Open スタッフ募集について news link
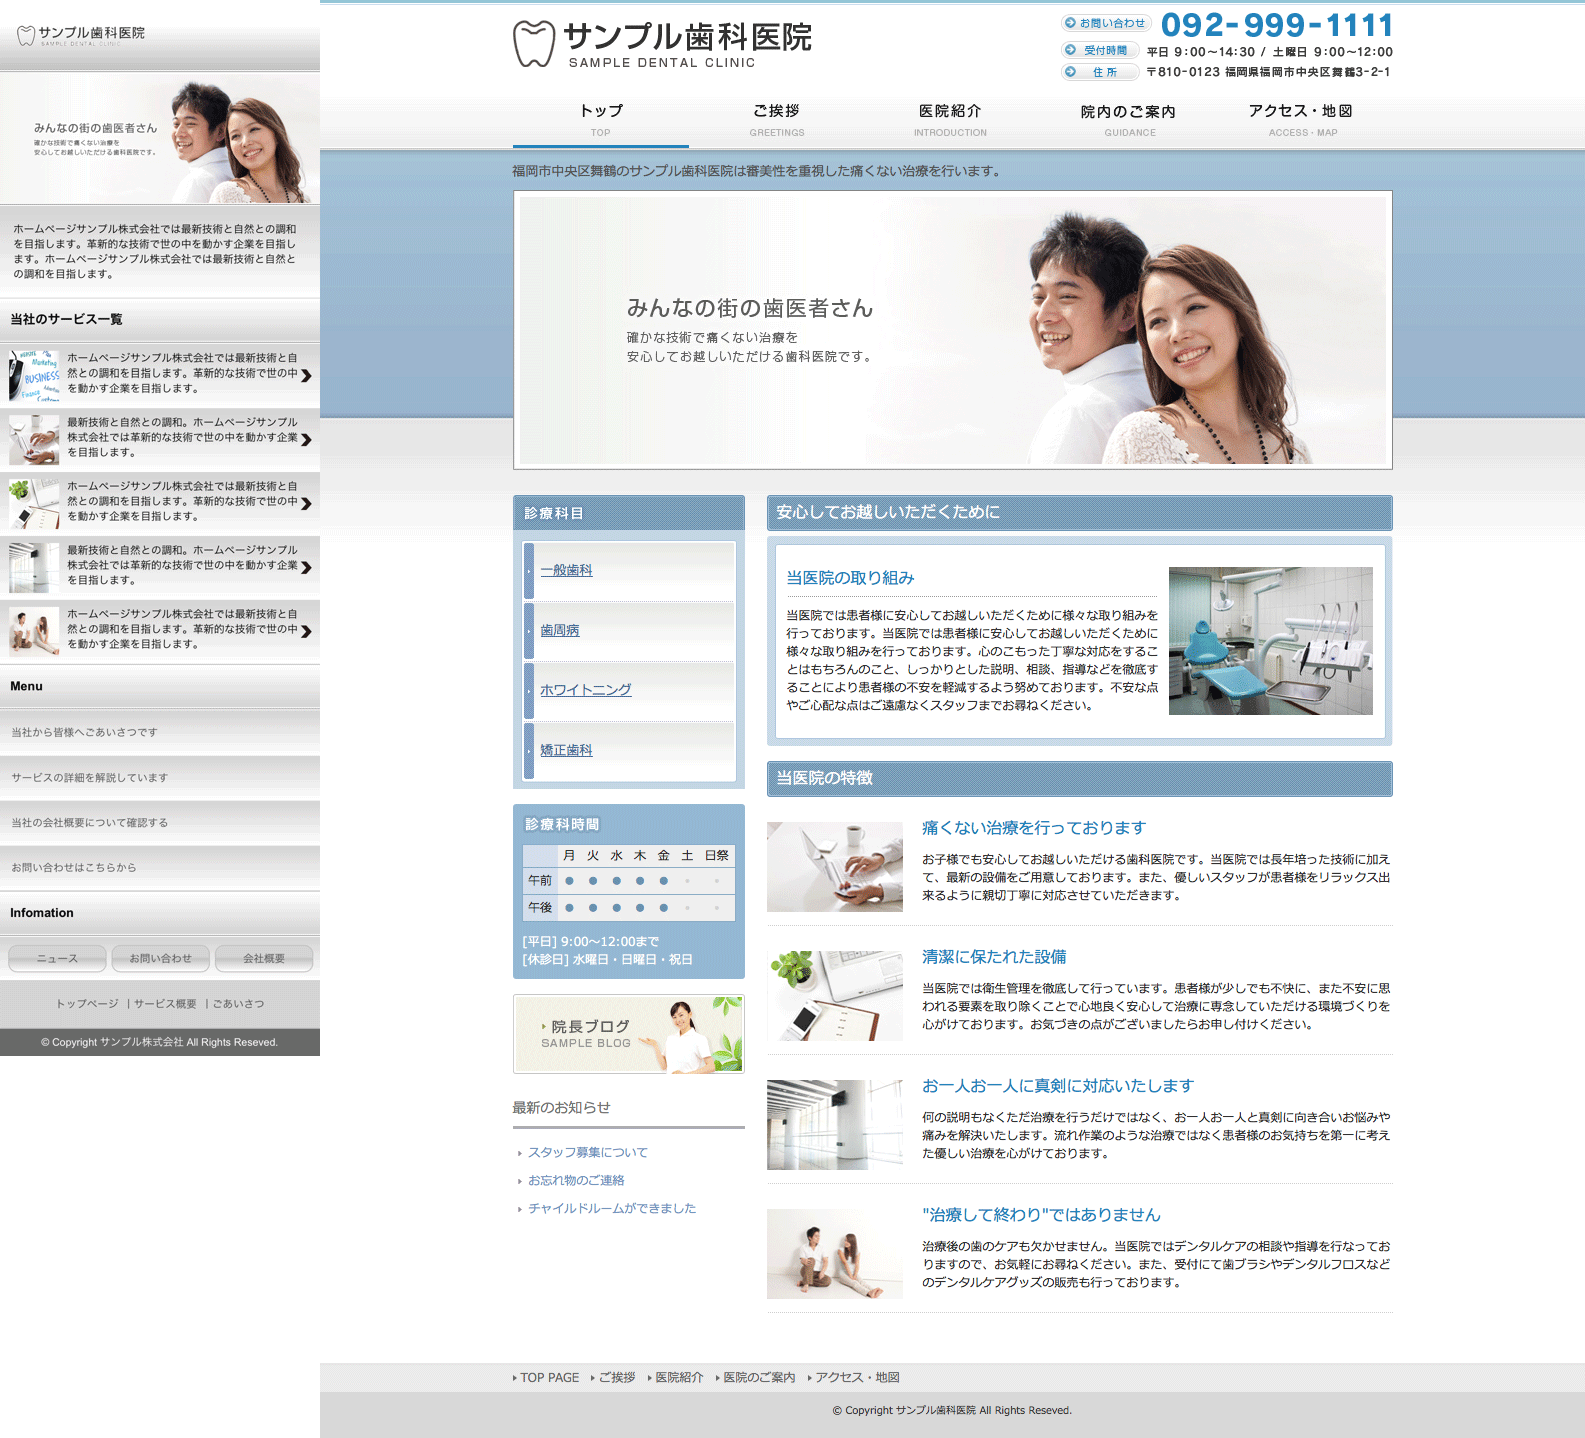The width and height of the screenshot is (1585, 1438). pos(587,1152)
